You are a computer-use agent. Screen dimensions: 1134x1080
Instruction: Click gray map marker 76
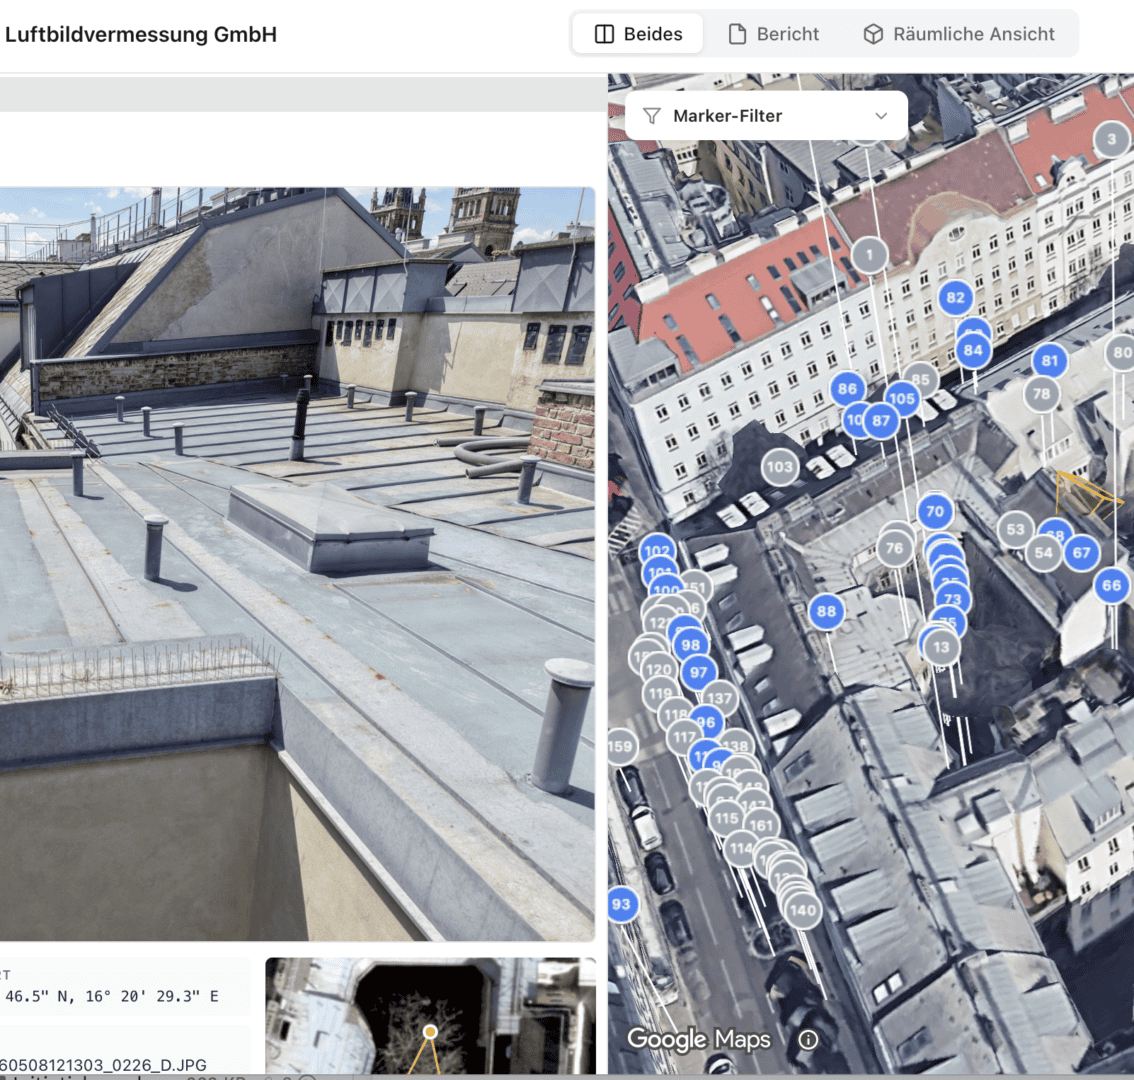pos(895,548)
